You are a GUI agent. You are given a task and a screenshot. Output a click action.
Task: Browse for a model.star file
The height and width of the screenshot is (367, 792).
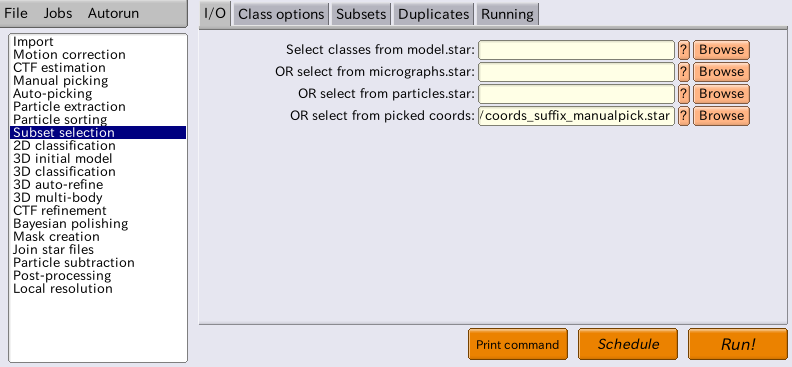721,50
